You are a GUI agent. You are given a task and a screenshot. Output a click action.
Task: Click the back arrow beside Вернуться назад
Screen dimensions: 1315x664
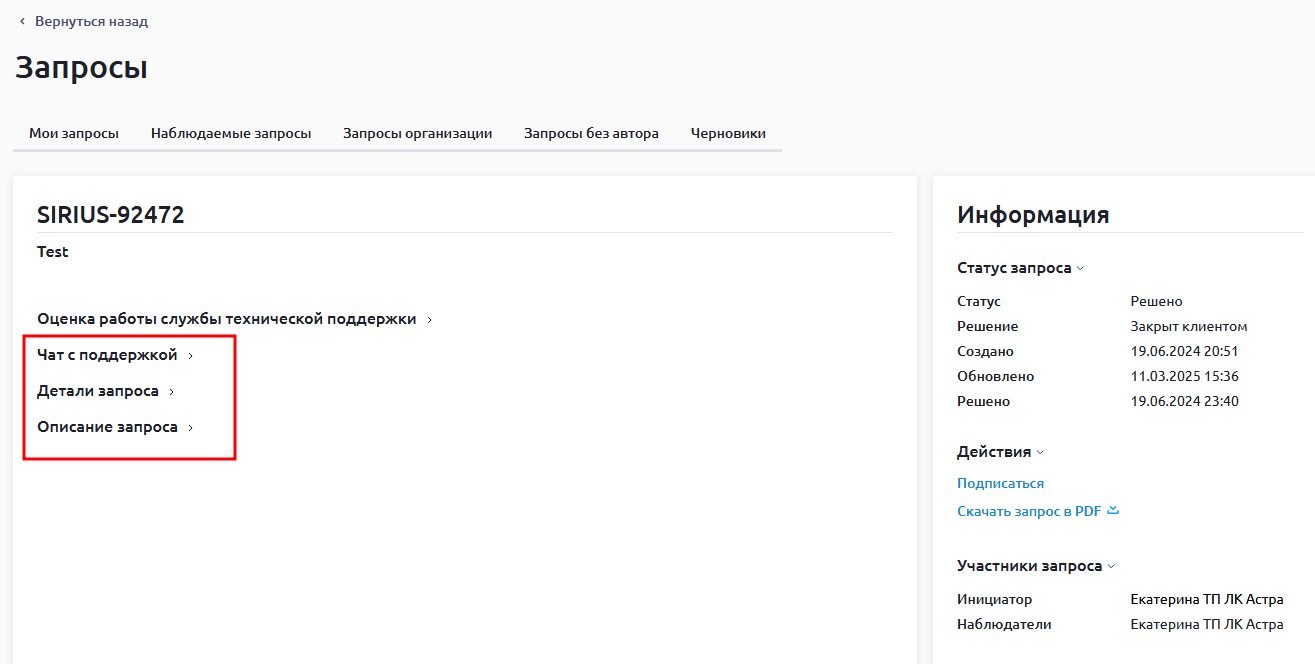coord(22,21)
